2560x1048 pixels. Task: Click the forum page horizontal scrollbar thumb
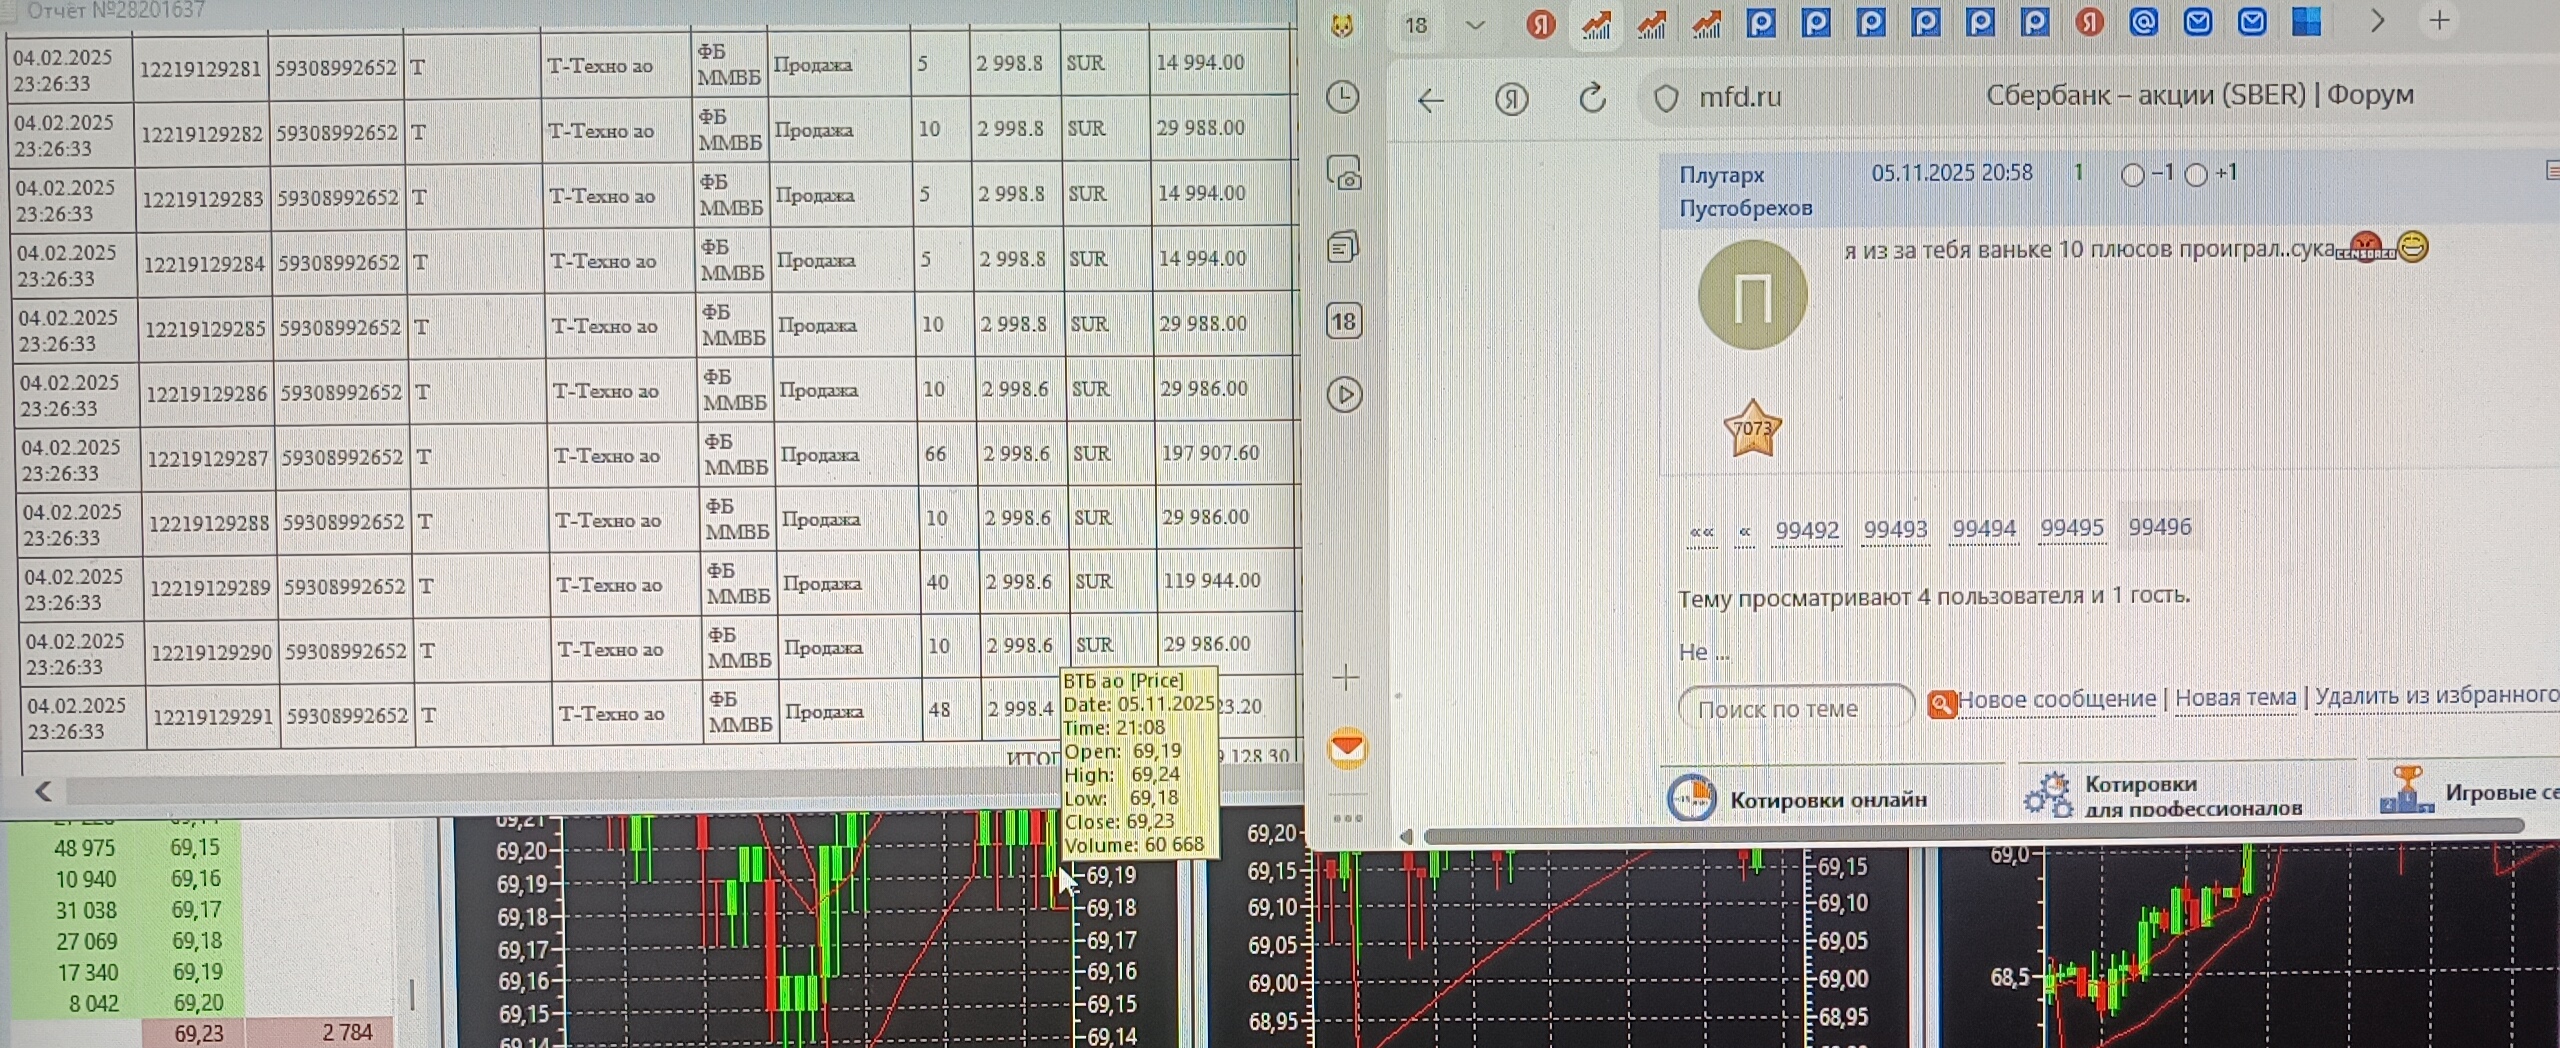tap(1972, 833)
